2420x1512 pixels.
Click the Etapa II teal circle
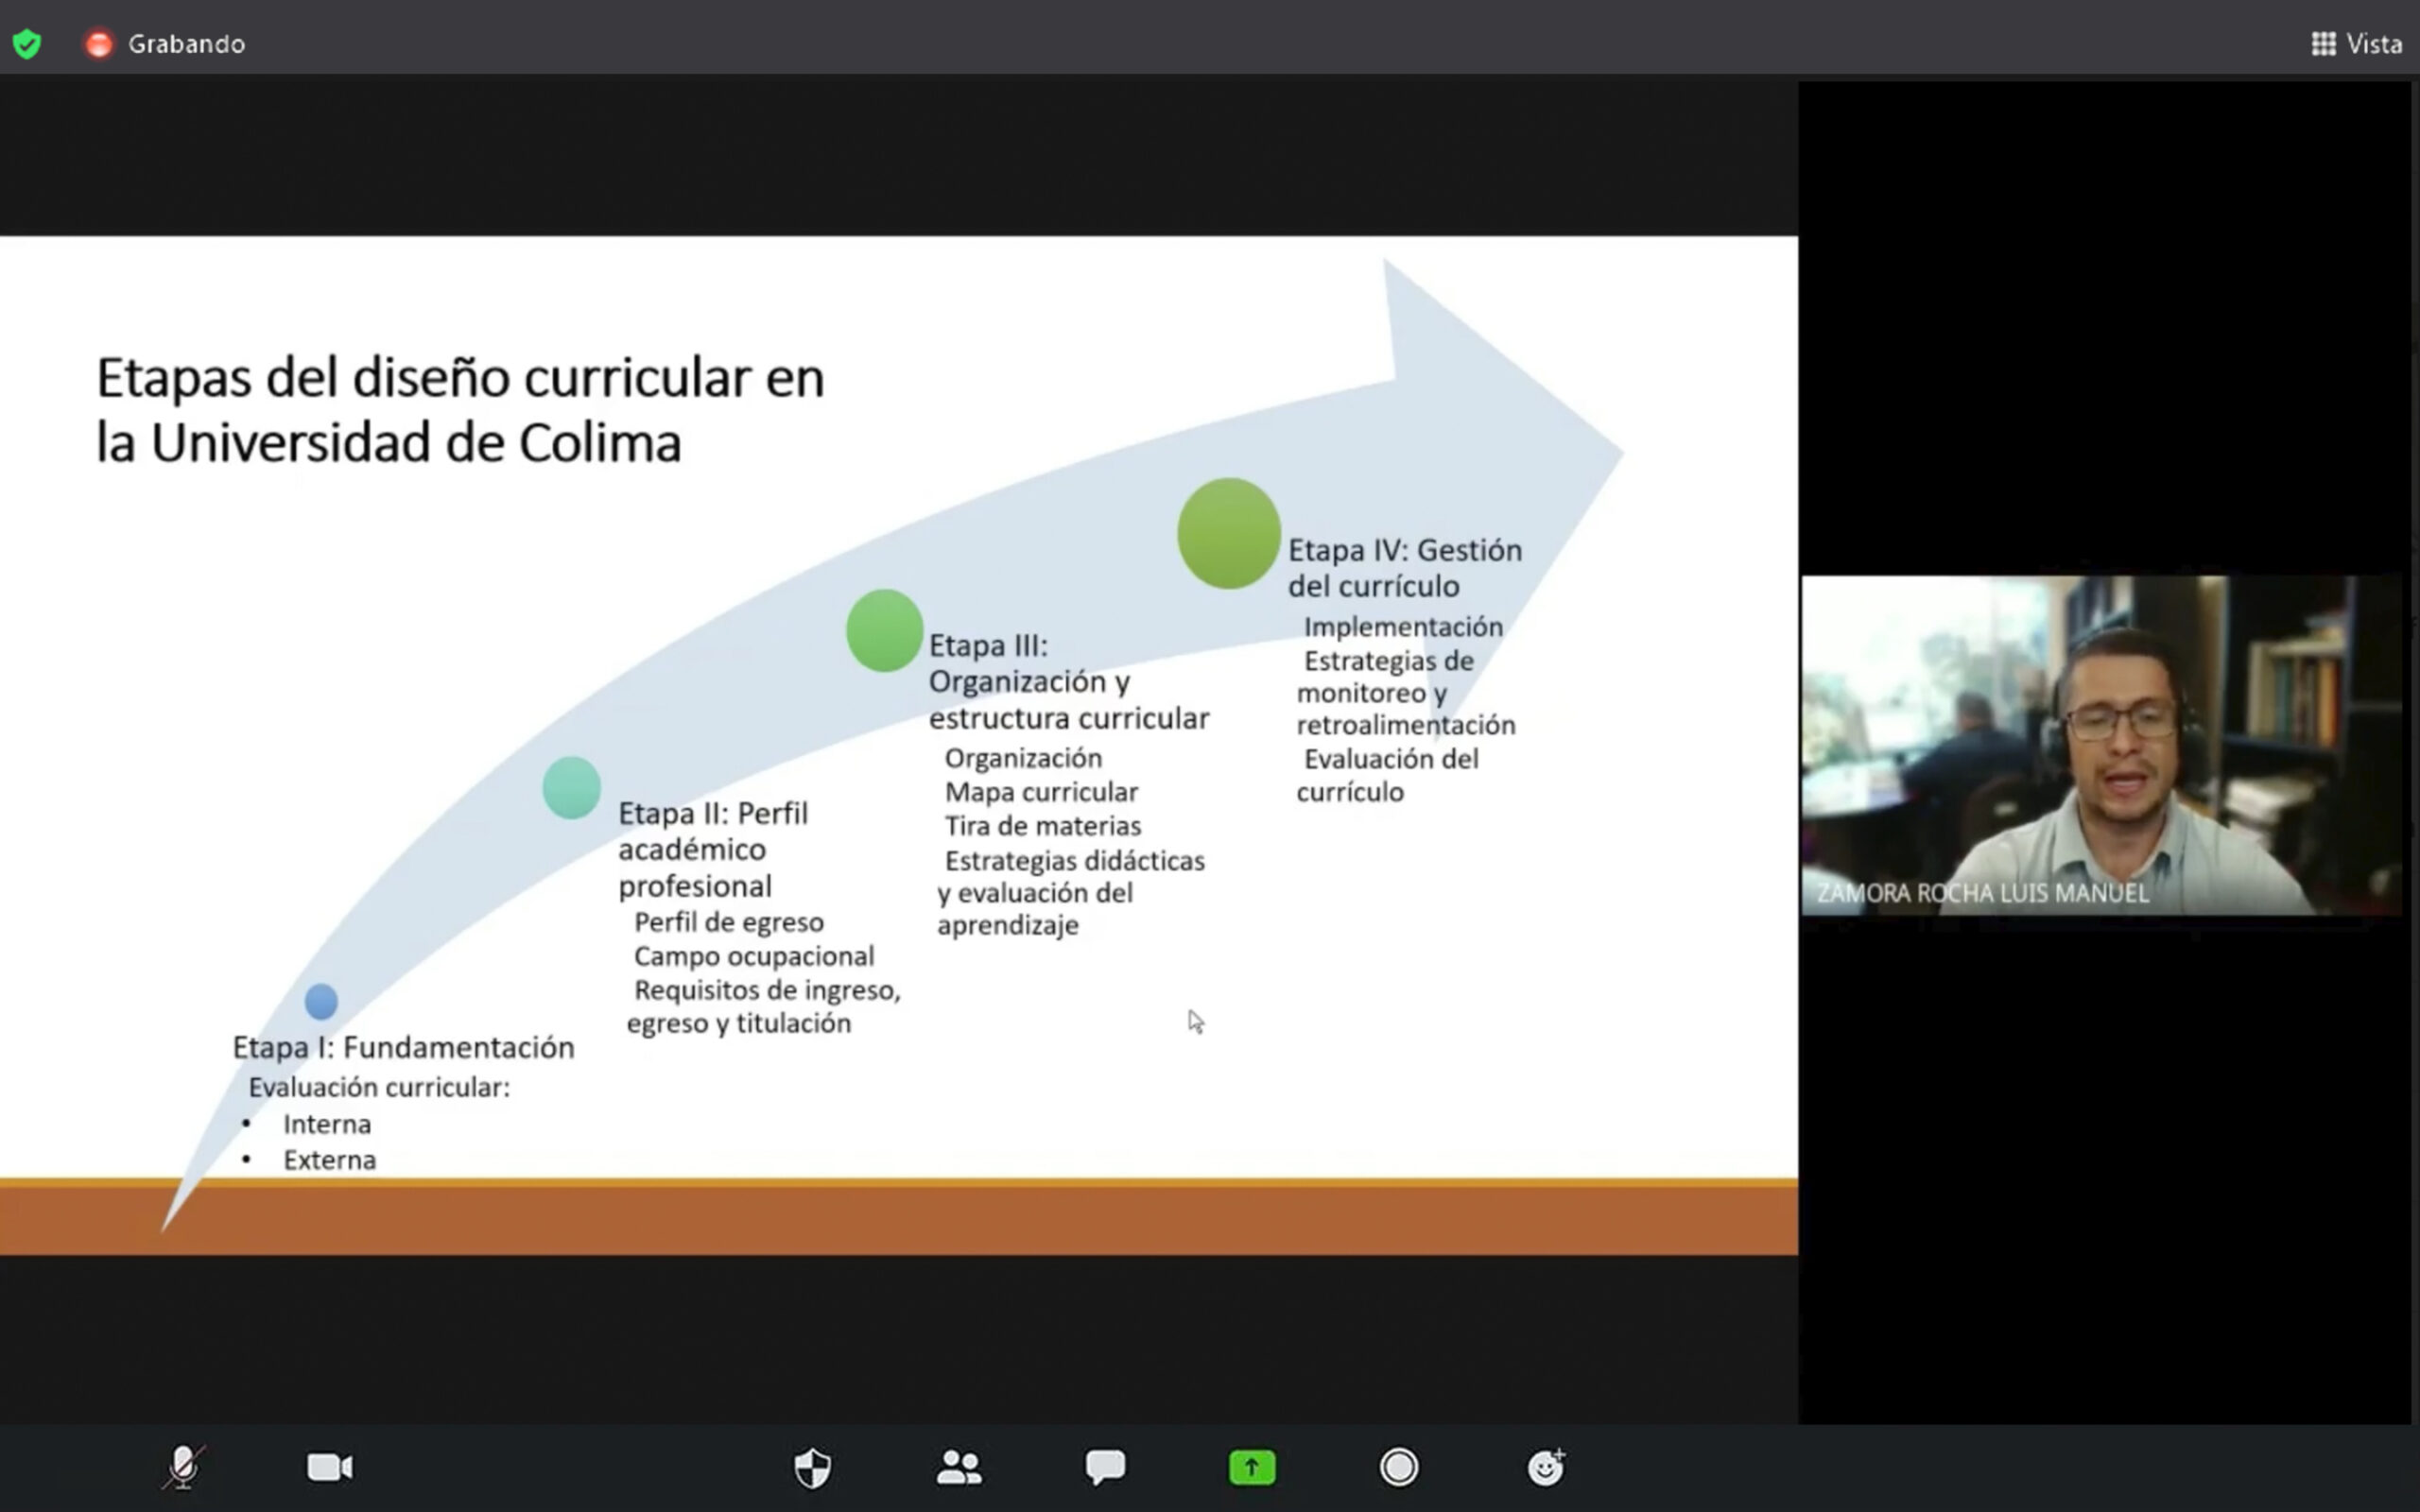pos(571,787)
